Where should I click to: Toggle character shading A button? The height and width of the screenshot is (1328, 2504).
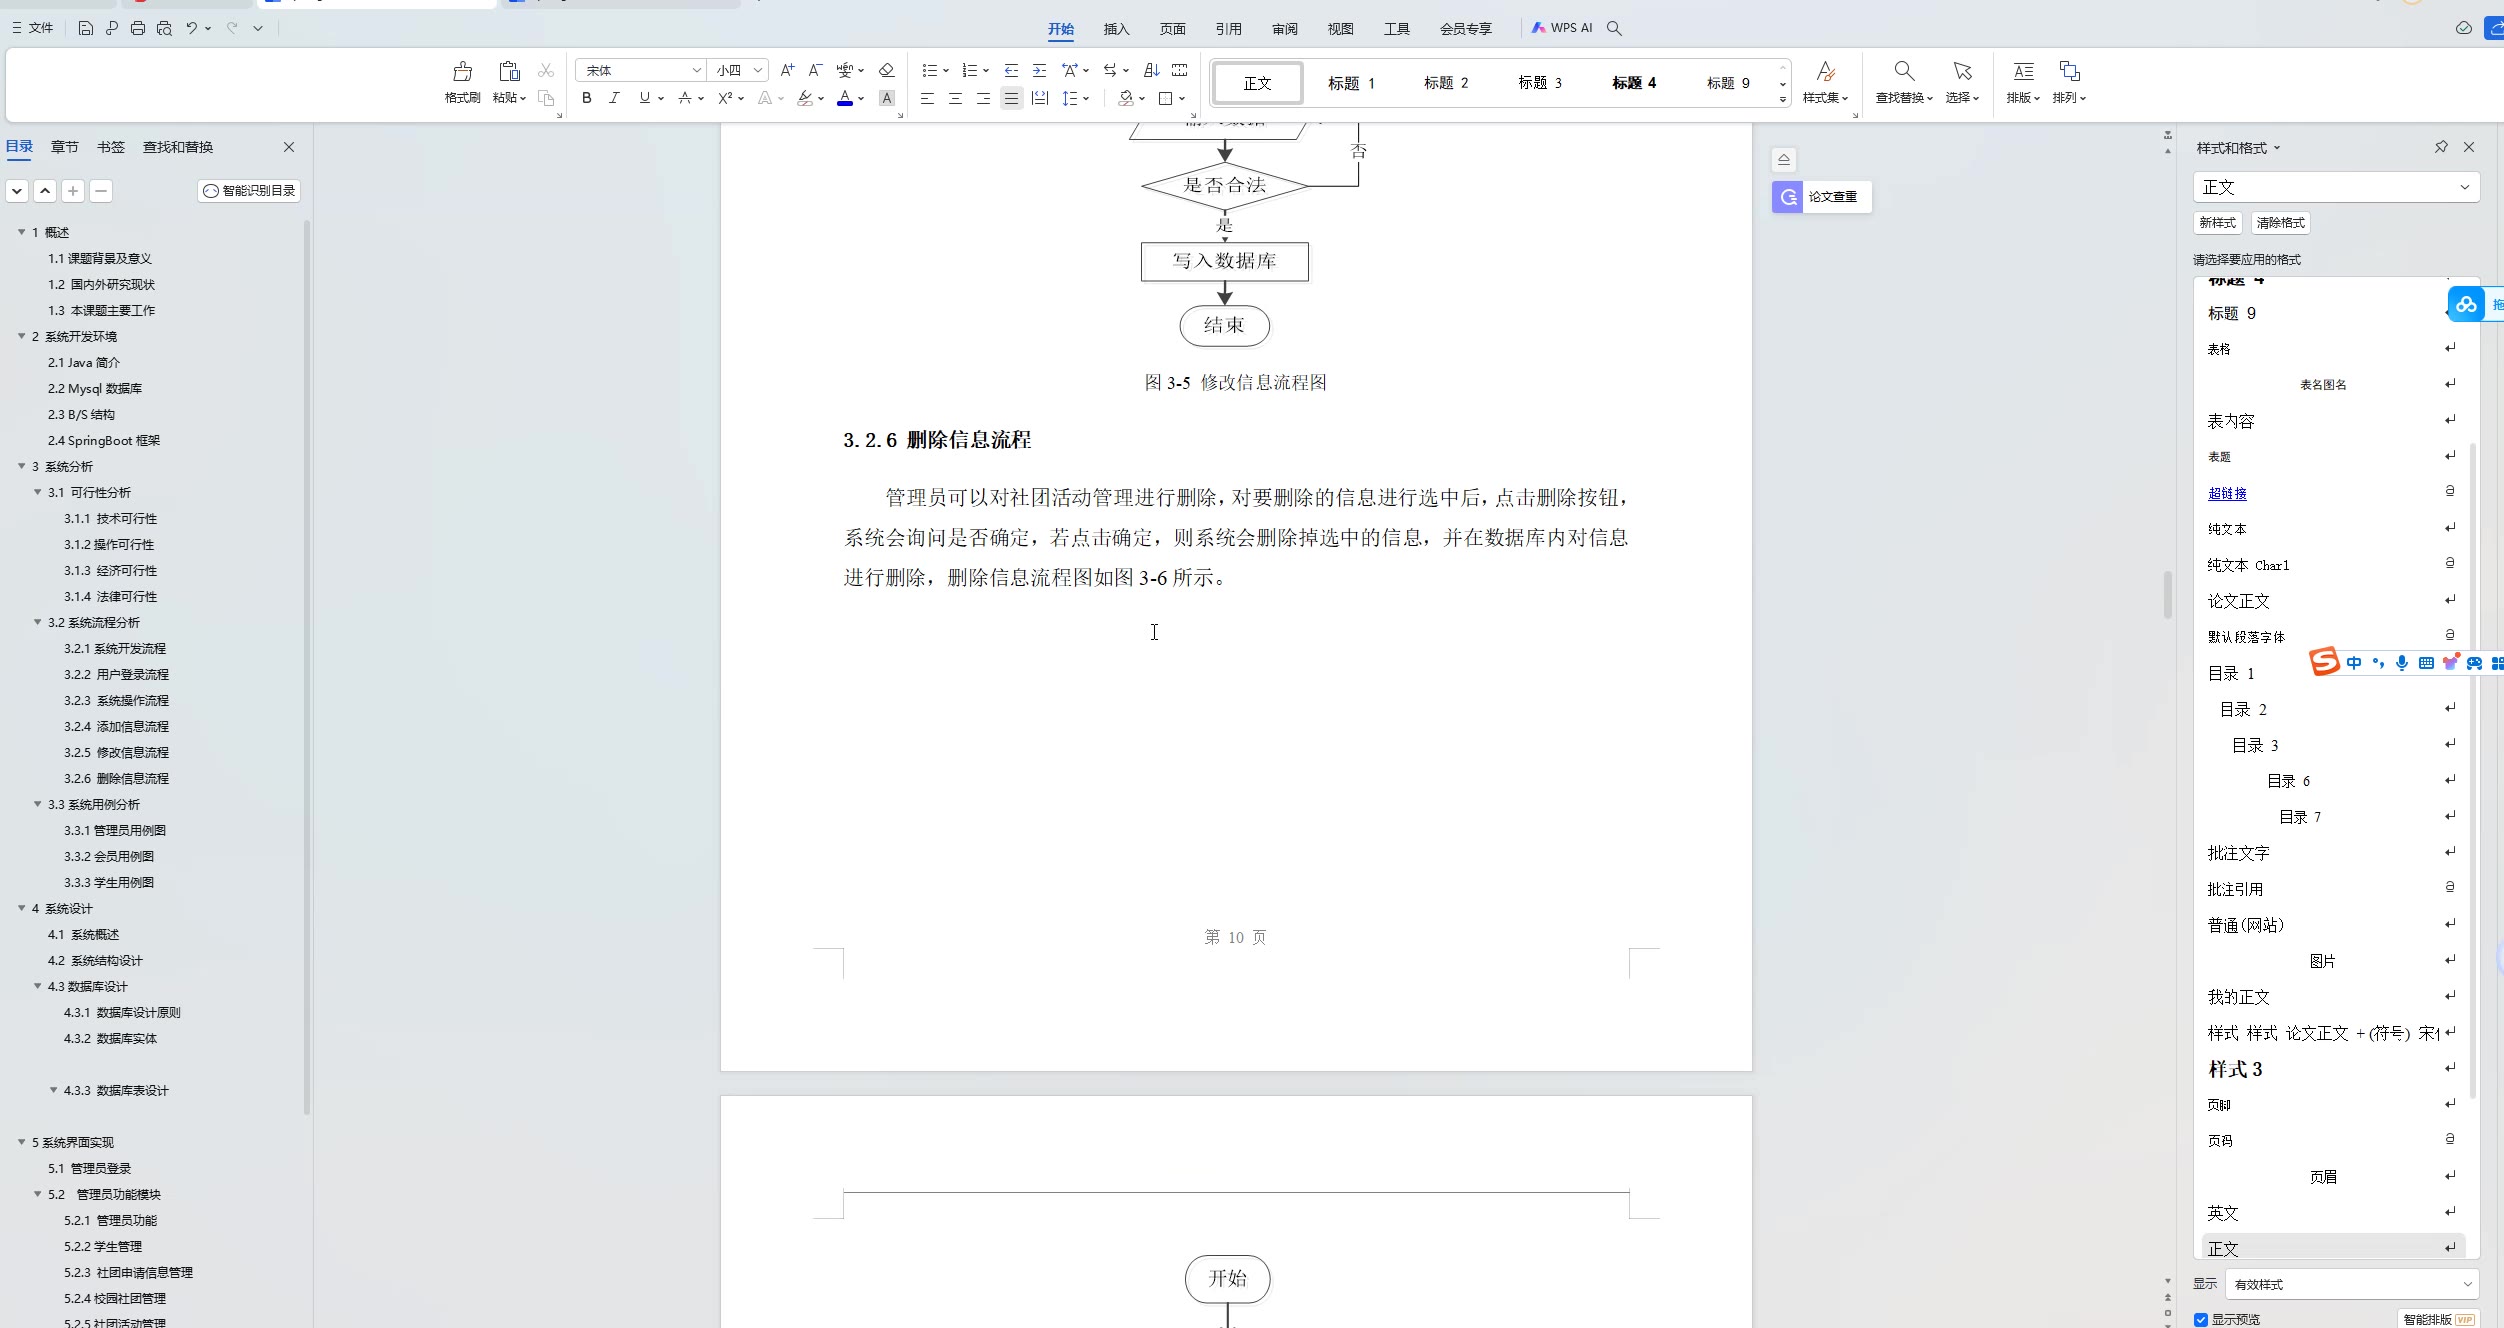point(886,98)
